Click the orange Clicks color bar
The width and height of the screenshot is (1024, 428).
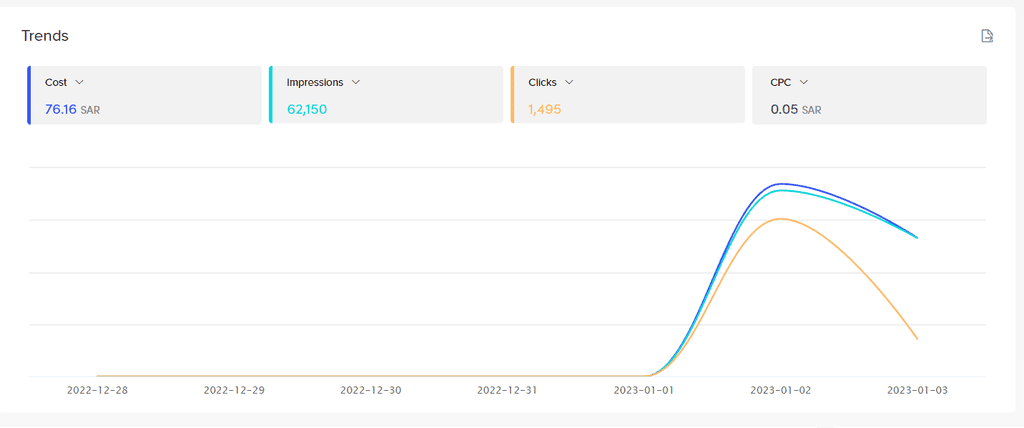[x=512, y=95]
